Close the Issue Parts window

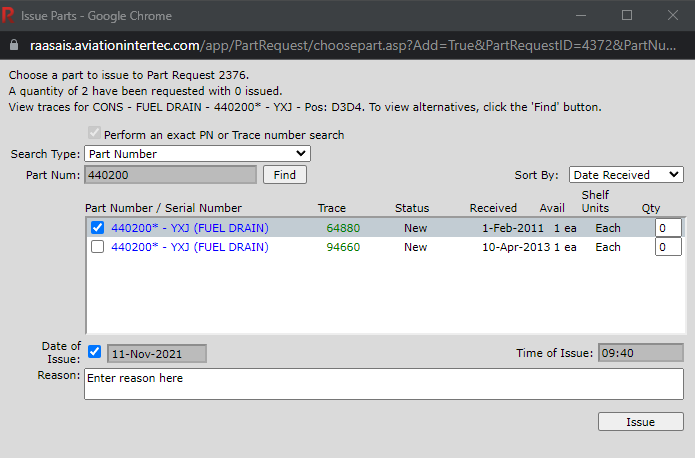pyautogui.click(x=672, y=16)
